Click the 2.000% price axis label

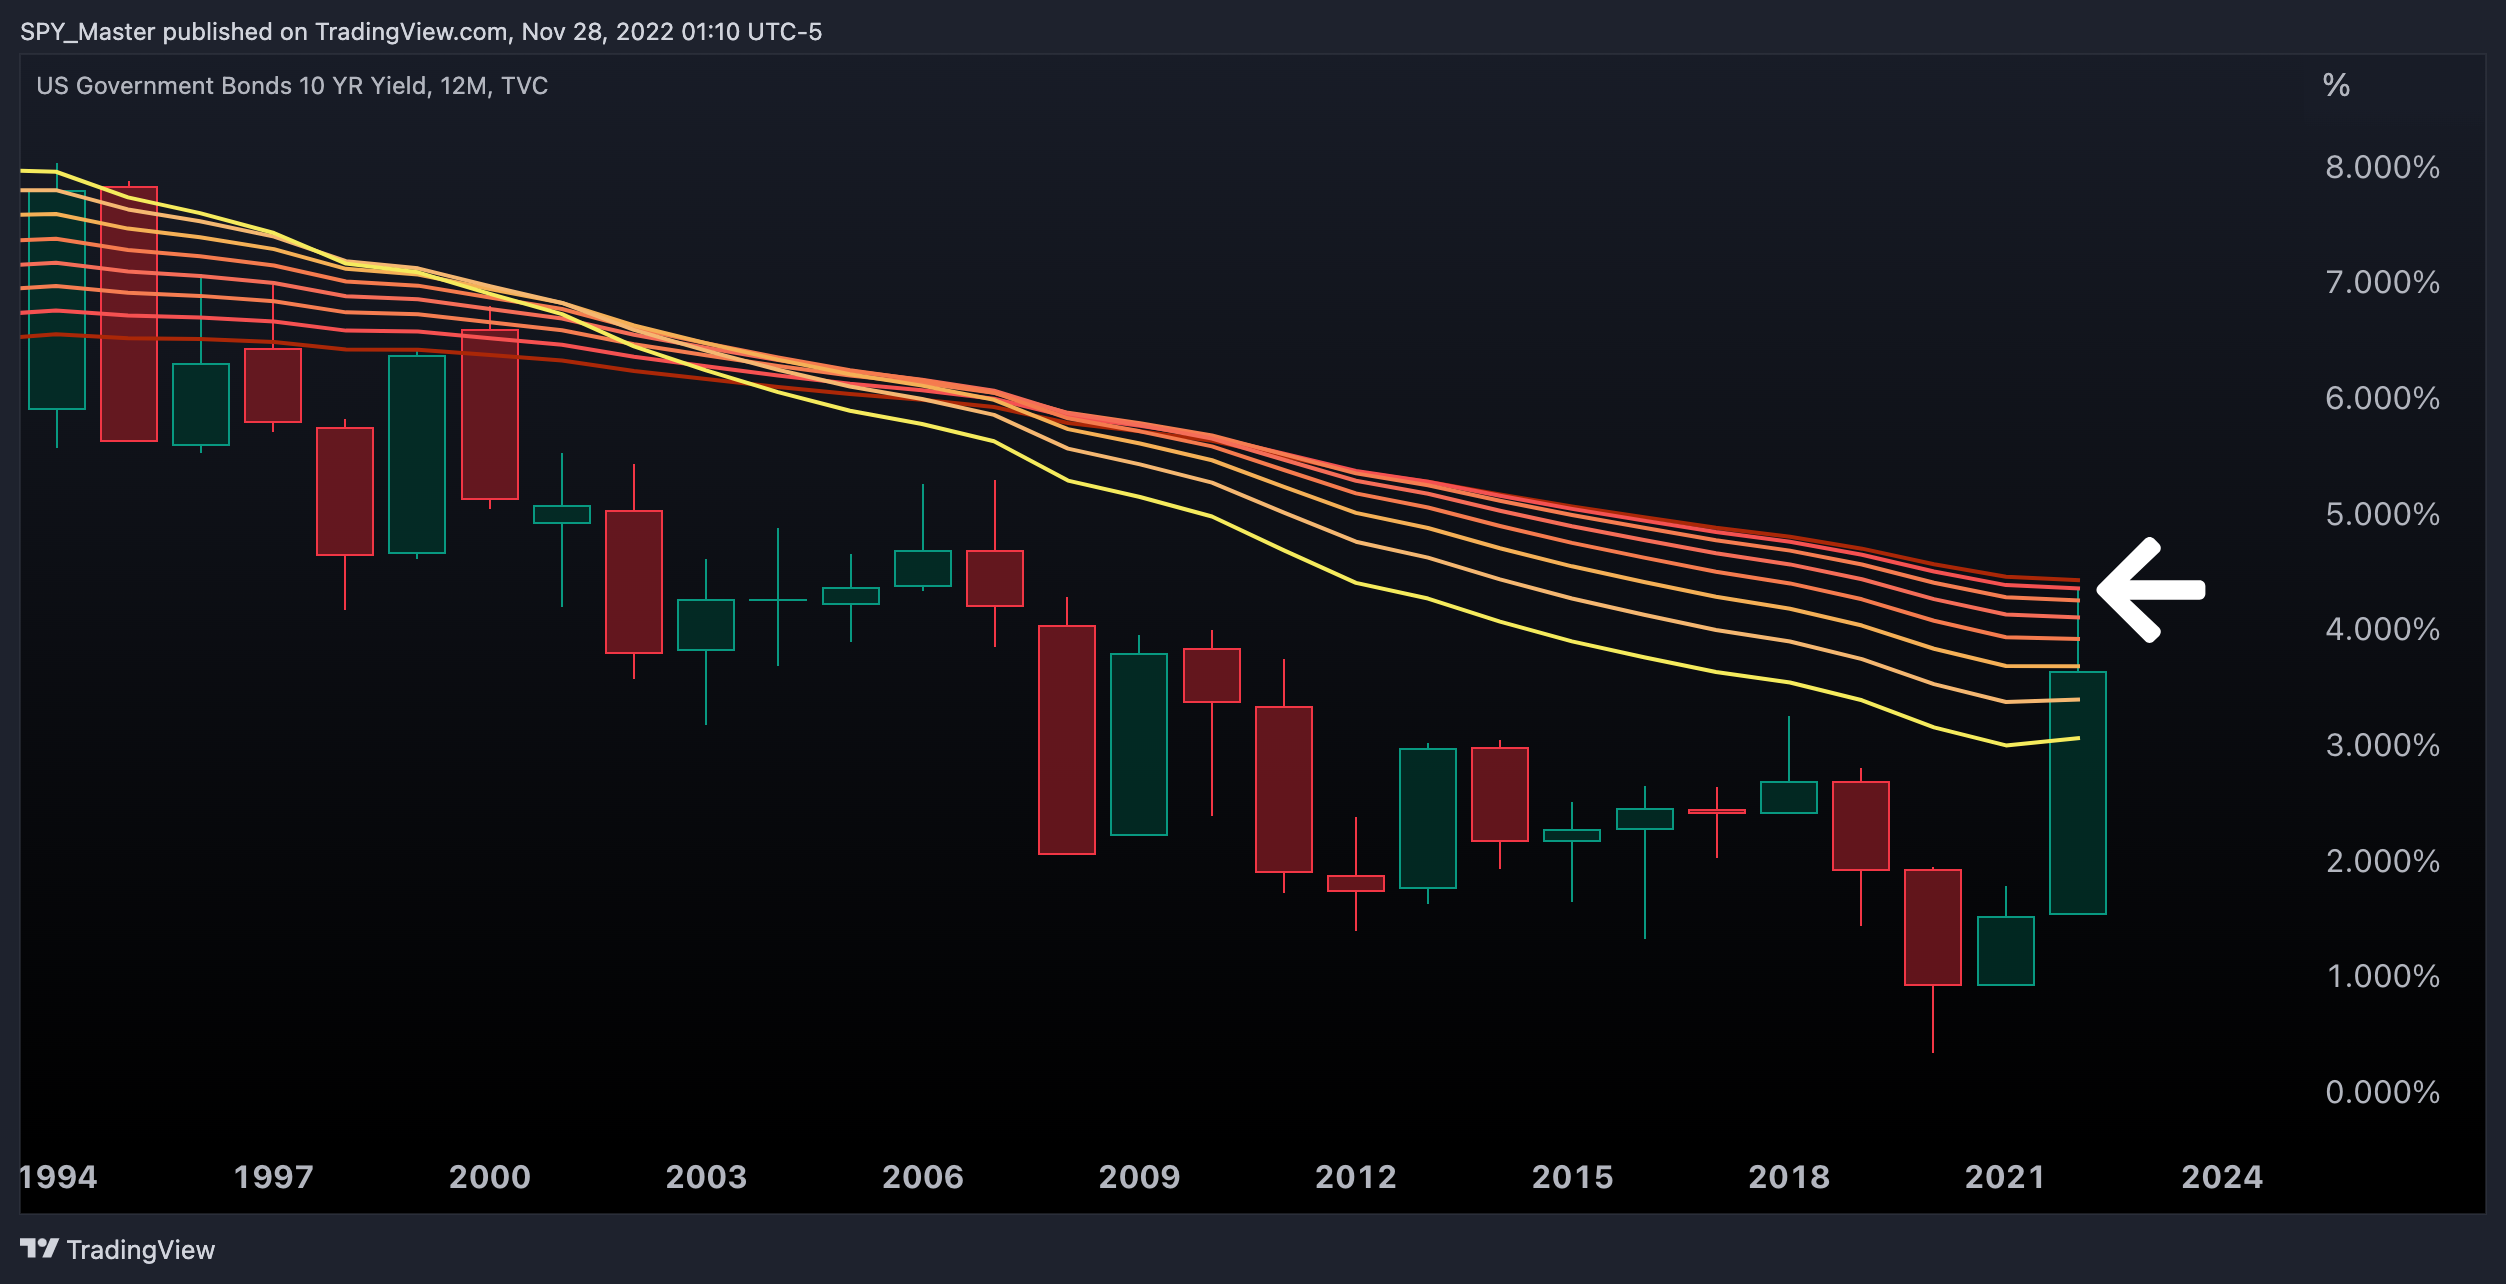(2382, 861)
